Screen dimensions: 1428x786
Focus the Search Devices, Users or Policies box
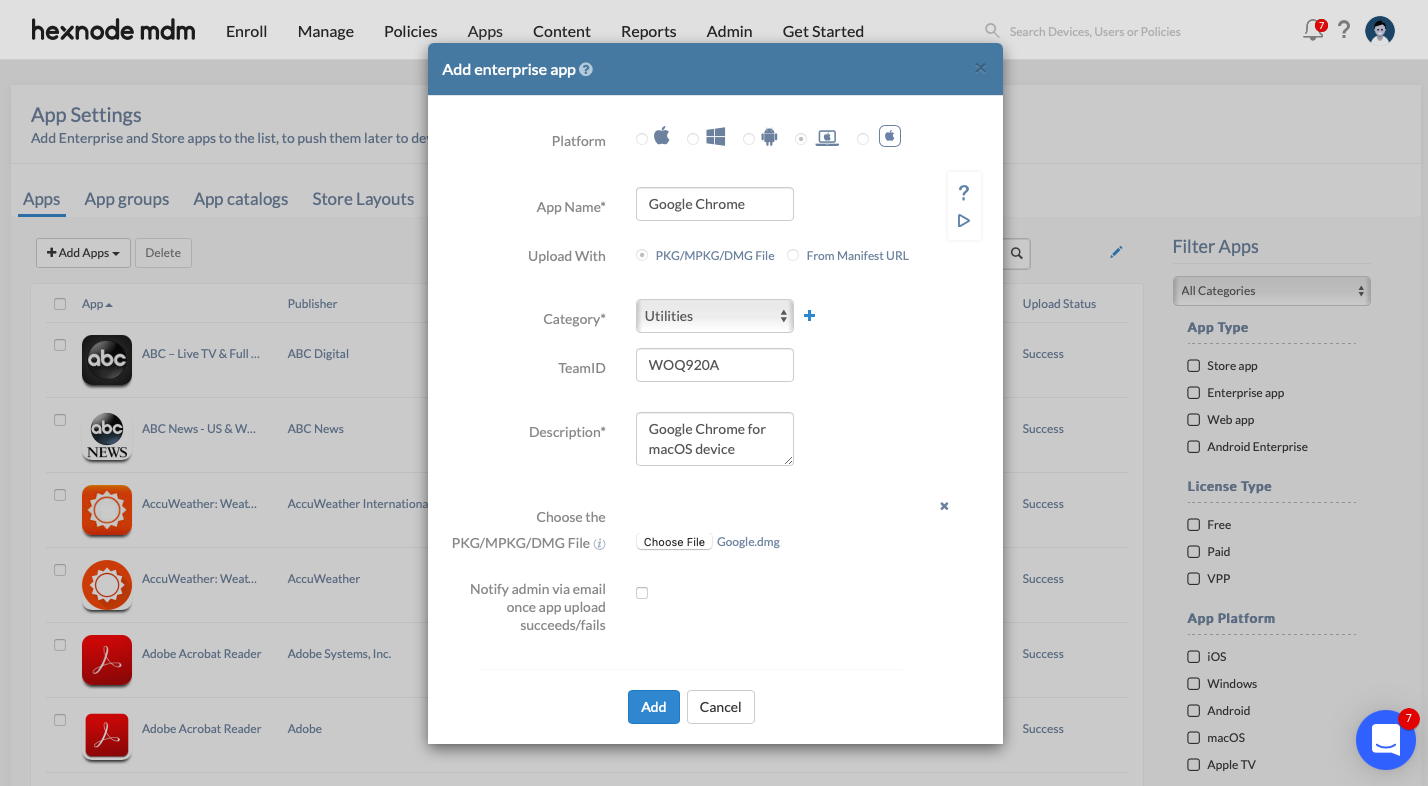(x=1095, y=31)
